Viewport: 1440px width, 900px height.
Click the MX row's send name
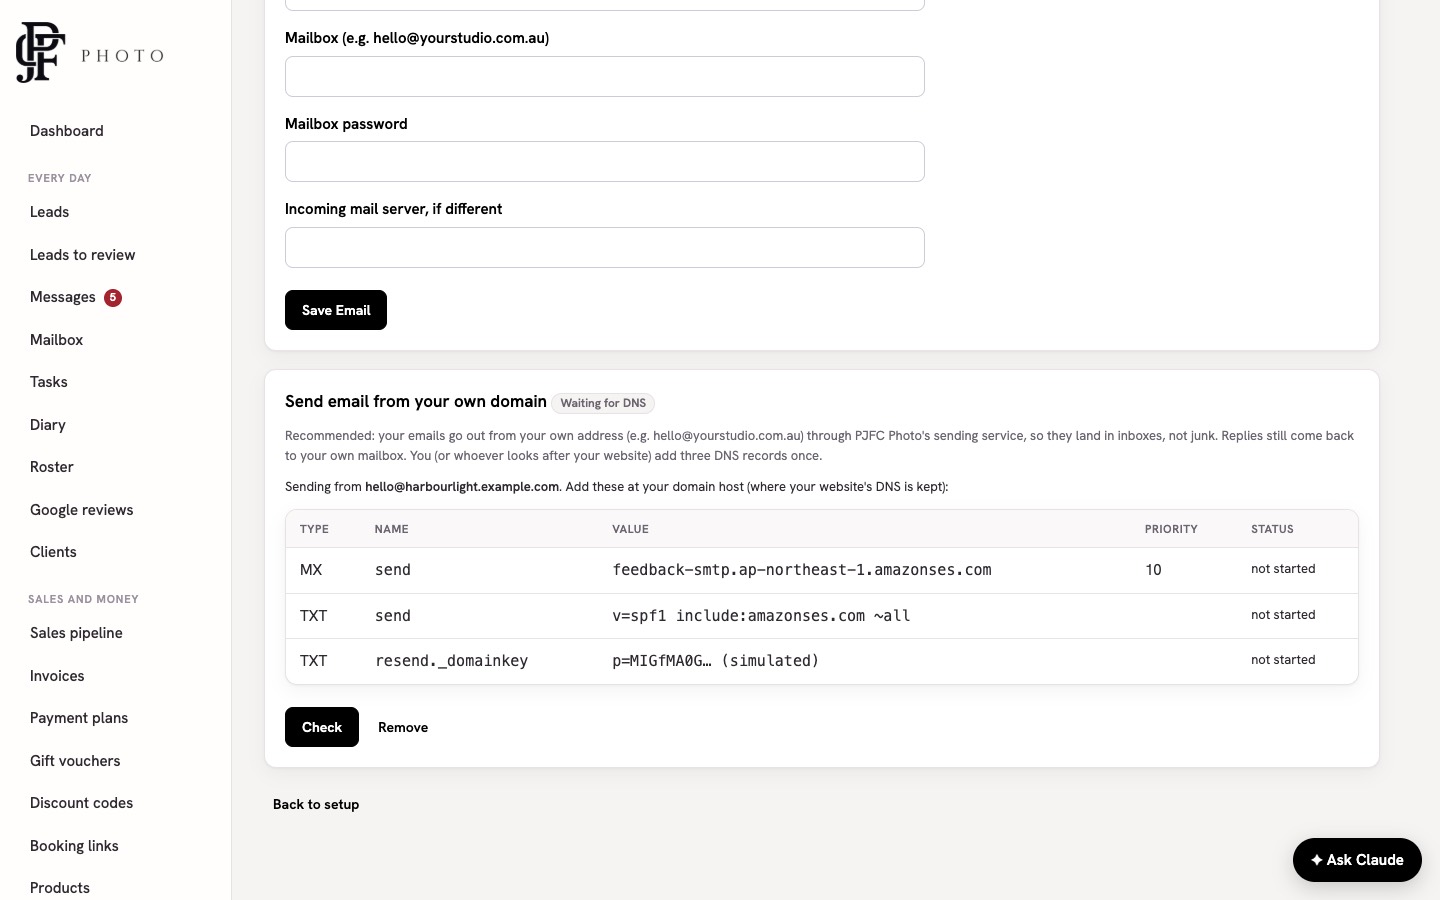[x=393, y=570]
